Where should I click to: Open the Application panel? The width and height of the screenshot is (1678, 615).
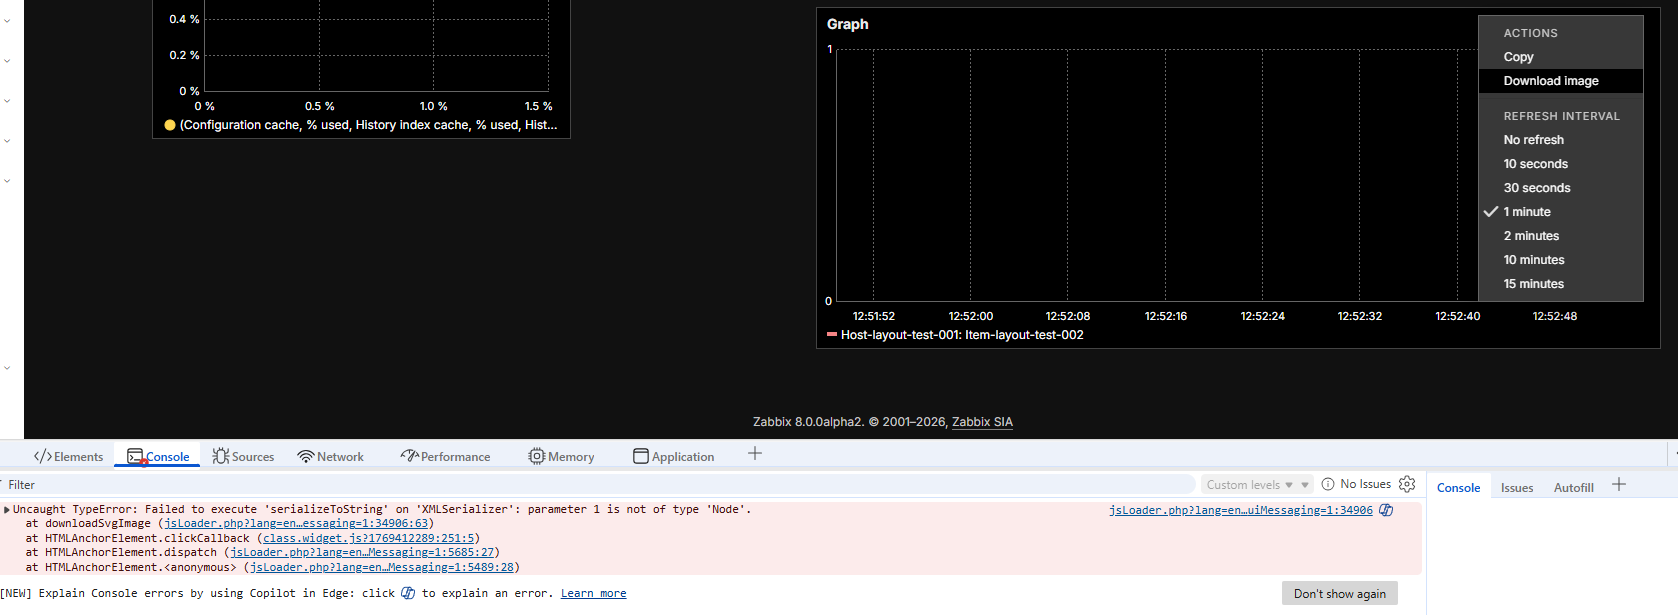tap(673, 457)
